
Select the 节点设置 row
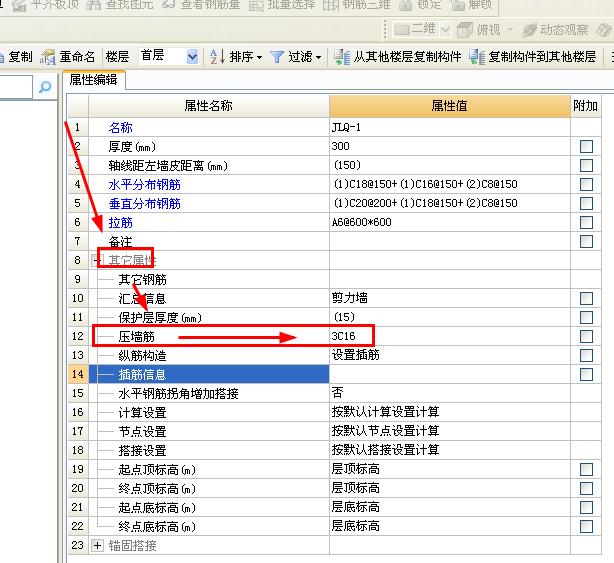click(335, 431)
